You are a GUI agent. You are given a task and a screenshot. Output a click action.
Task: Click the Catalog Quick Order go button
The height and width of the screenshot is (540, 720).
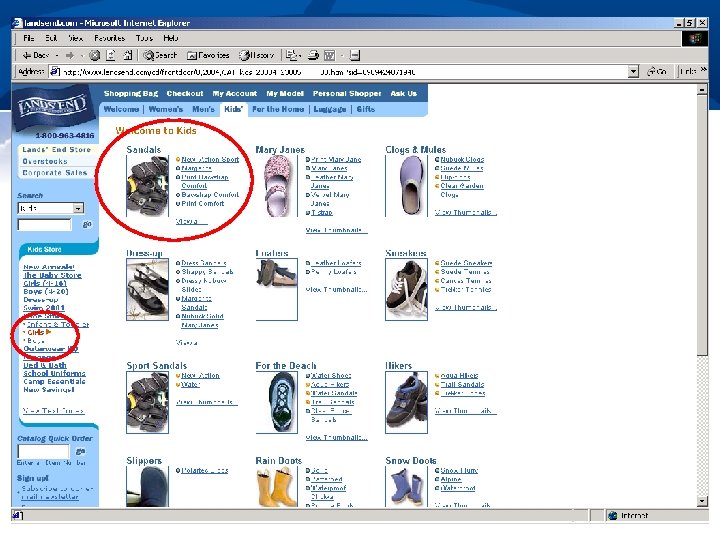[x=80, y=451]
